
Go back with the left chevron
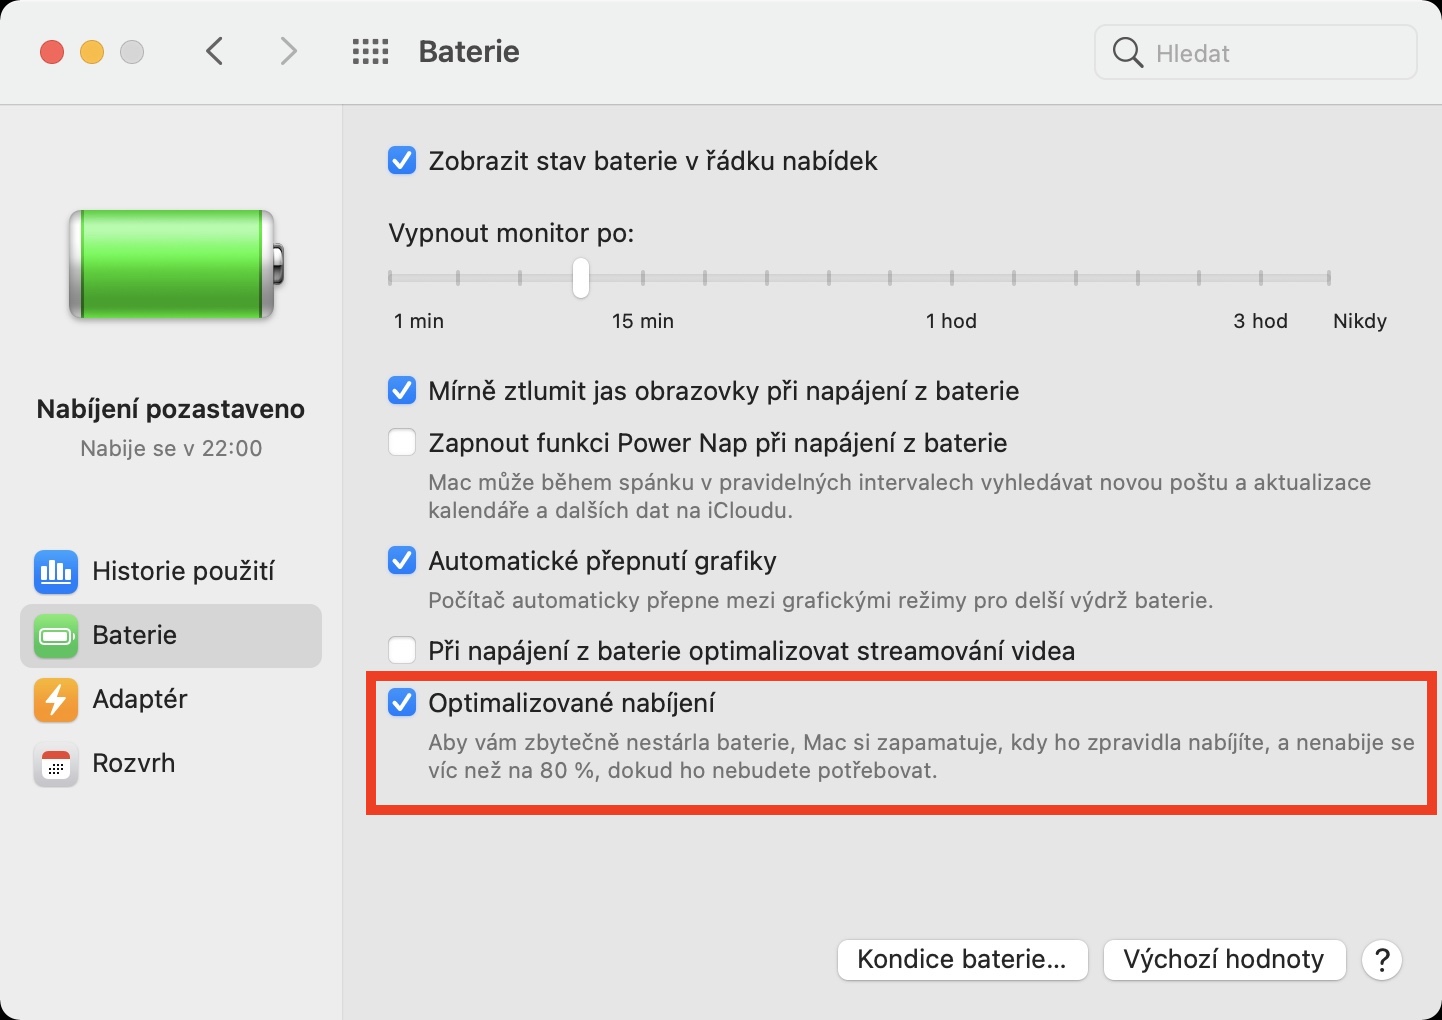[x=214, y=52]
